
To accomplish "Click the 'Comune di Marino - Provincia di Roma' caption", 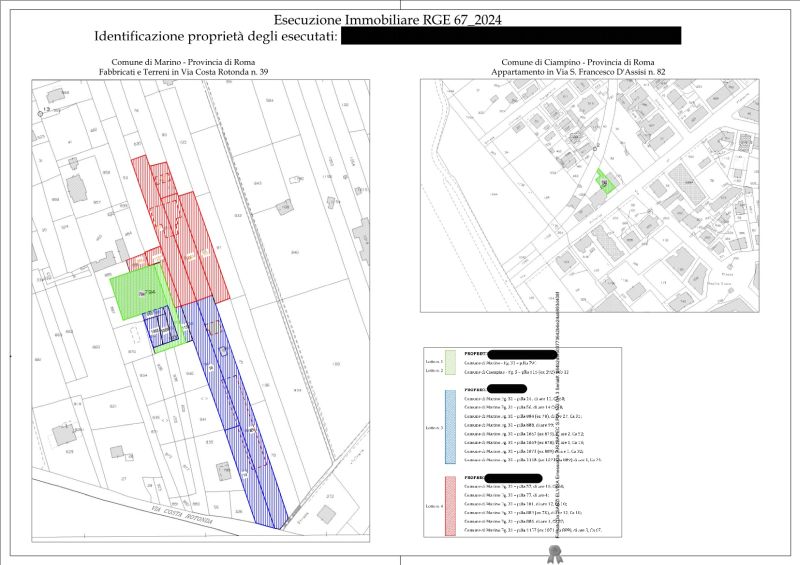I will point(183,63).
